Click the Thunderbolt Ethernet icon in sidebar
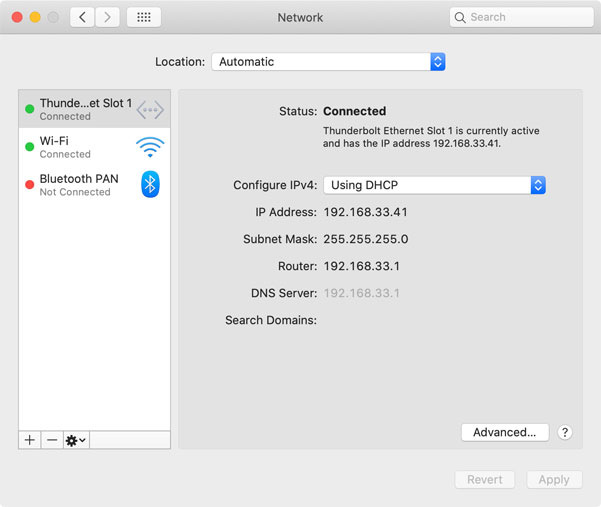 point(150,109)
